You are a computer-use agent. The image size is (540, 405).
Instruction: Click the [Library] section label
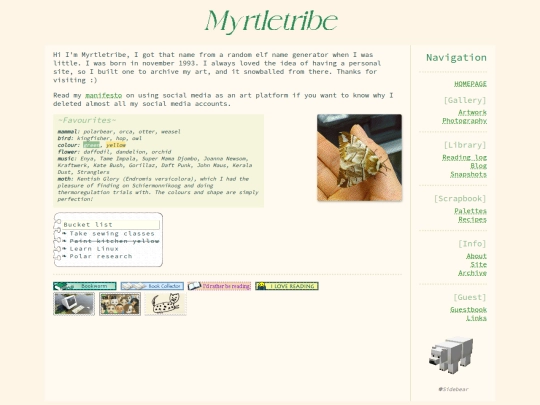pyautogui.click(x=465, y=145)
